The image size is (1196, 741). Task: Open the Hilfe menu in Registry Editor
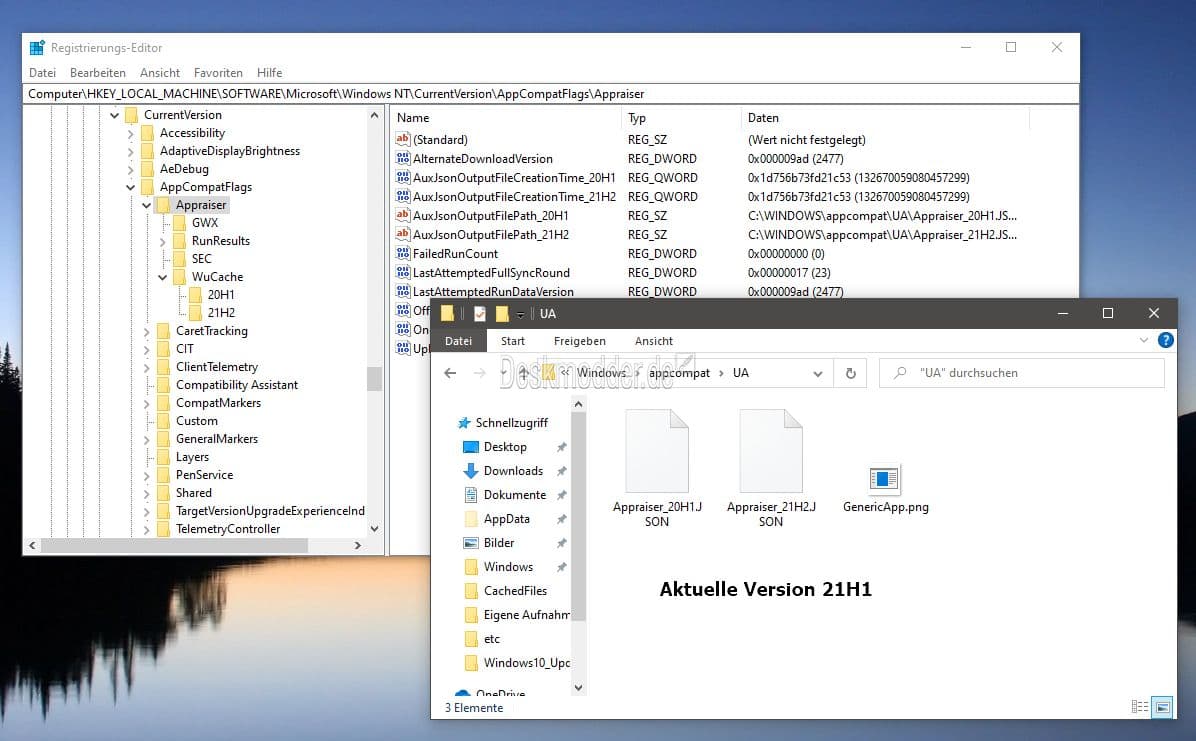click(269, 72)
